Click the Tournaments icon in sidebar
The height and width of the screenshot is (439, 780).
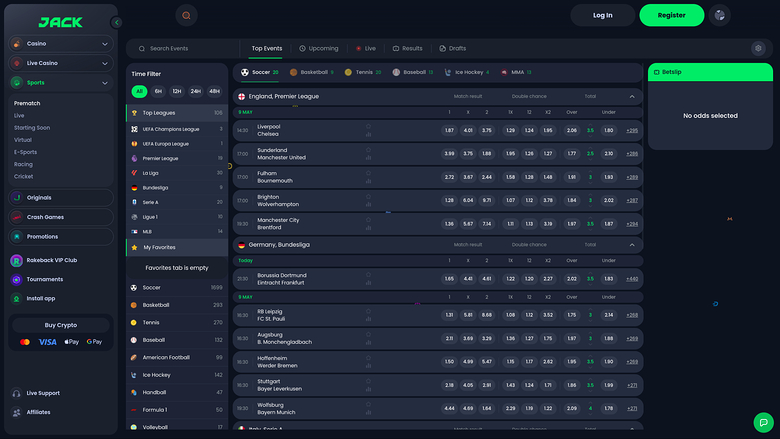click(16, 279)
